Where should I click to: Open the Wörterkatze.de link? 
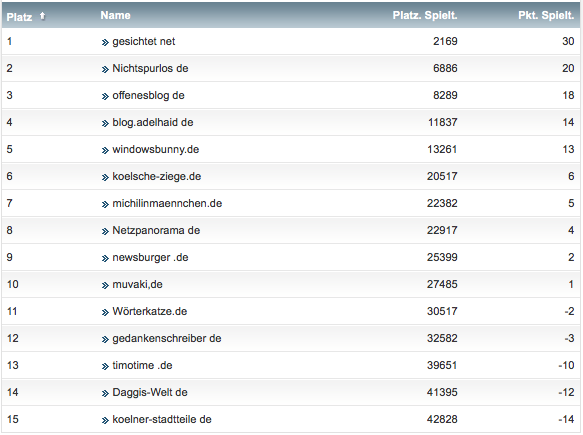149,311
